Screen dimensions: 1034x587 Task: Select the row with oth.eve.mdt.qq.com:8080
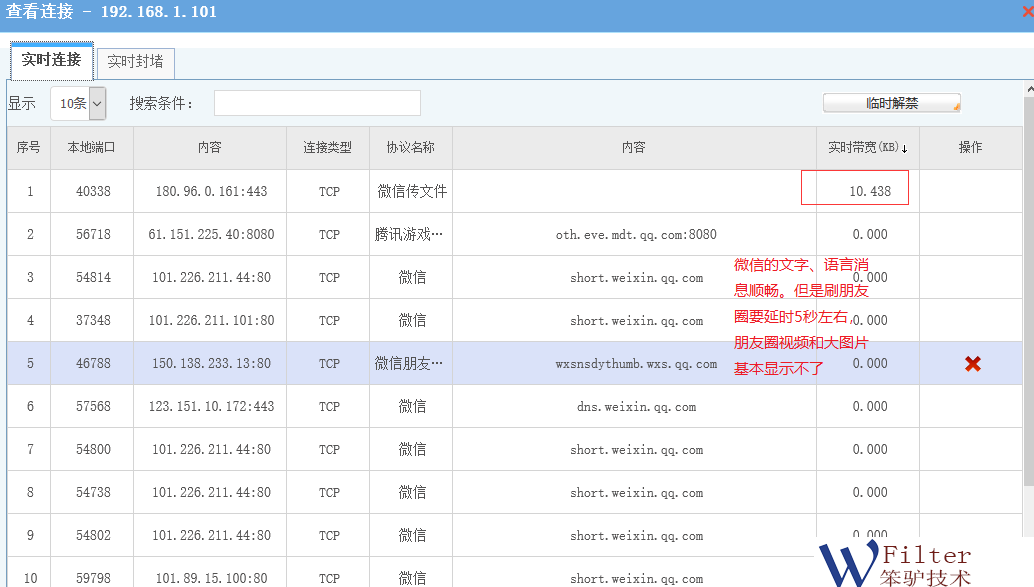(636, 235)
